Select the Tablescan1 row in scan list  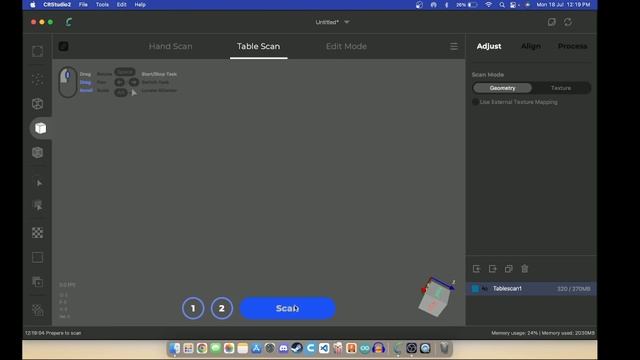pyautogui.click(x=531, y=289)
